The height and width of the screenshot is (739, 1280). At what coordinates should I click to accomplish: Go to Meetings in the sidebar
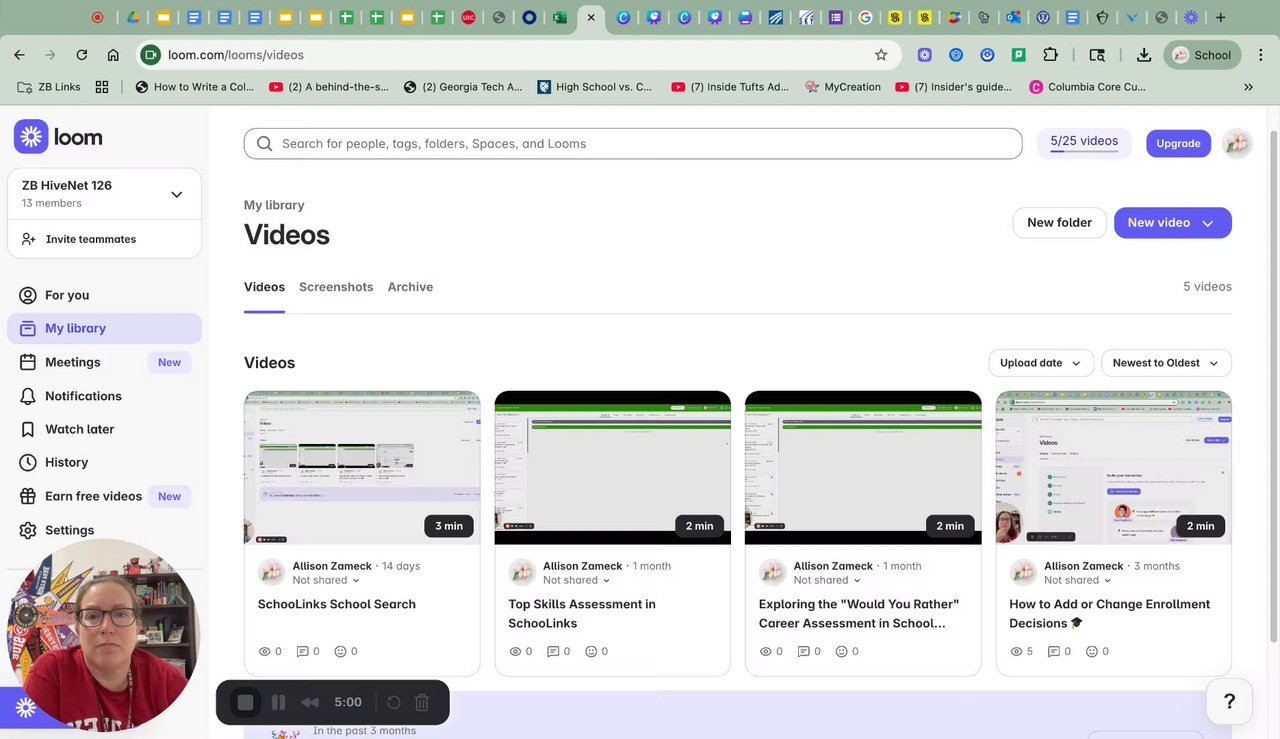tap(72, 362)
